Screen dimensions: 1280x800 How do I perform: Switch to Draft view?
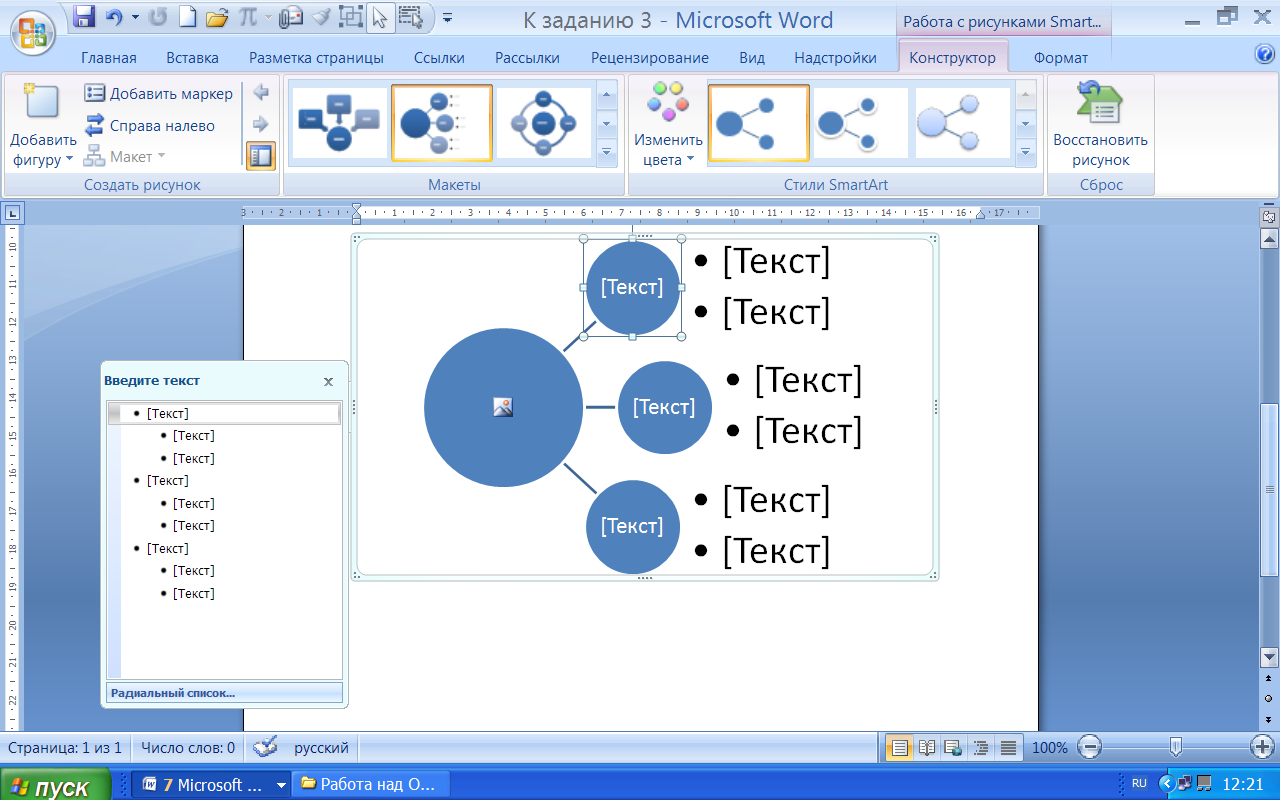pyautogui.click(x=1008, y=747)
